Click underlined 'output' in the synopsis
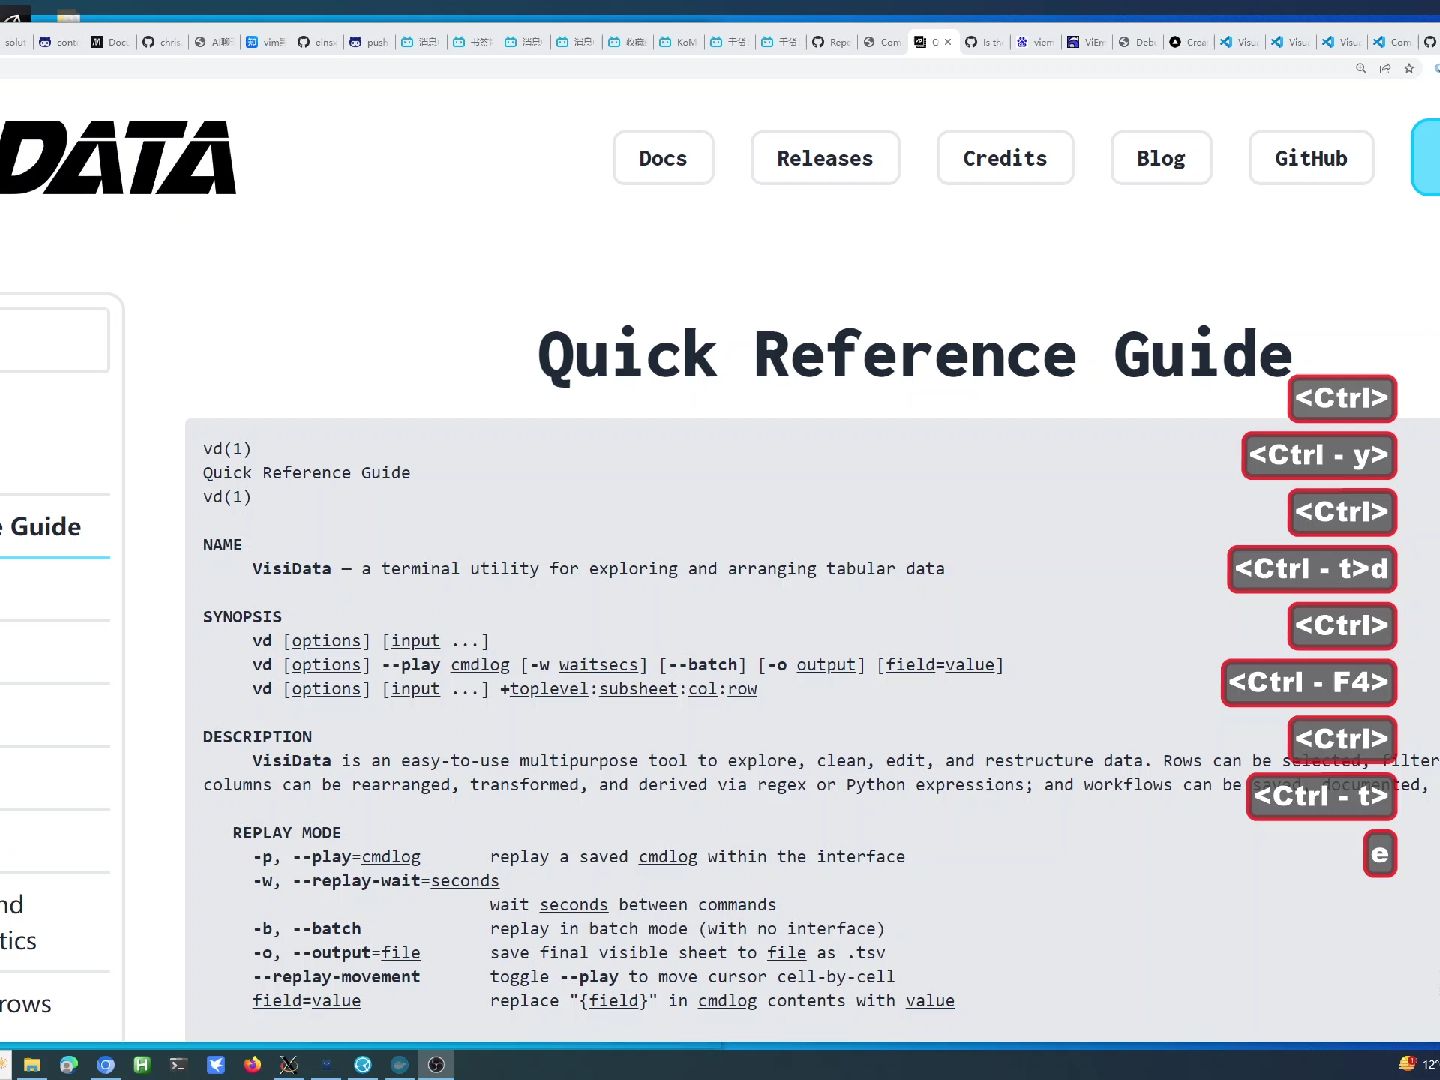1440x1080 pixels. coord(826,665)
